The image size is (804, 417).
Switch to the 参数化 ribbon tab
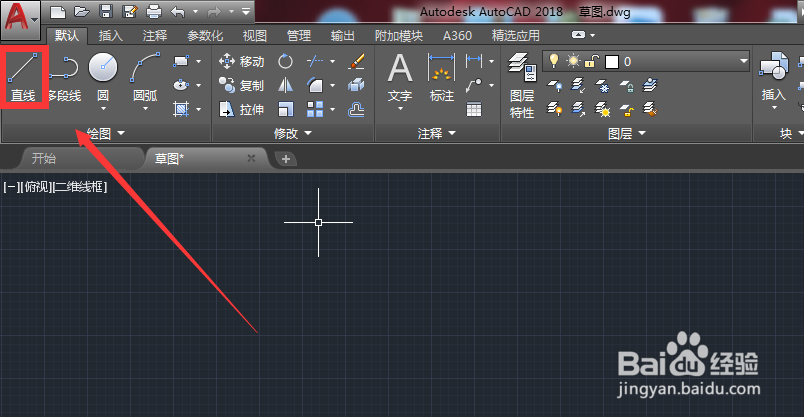point(205,35)
